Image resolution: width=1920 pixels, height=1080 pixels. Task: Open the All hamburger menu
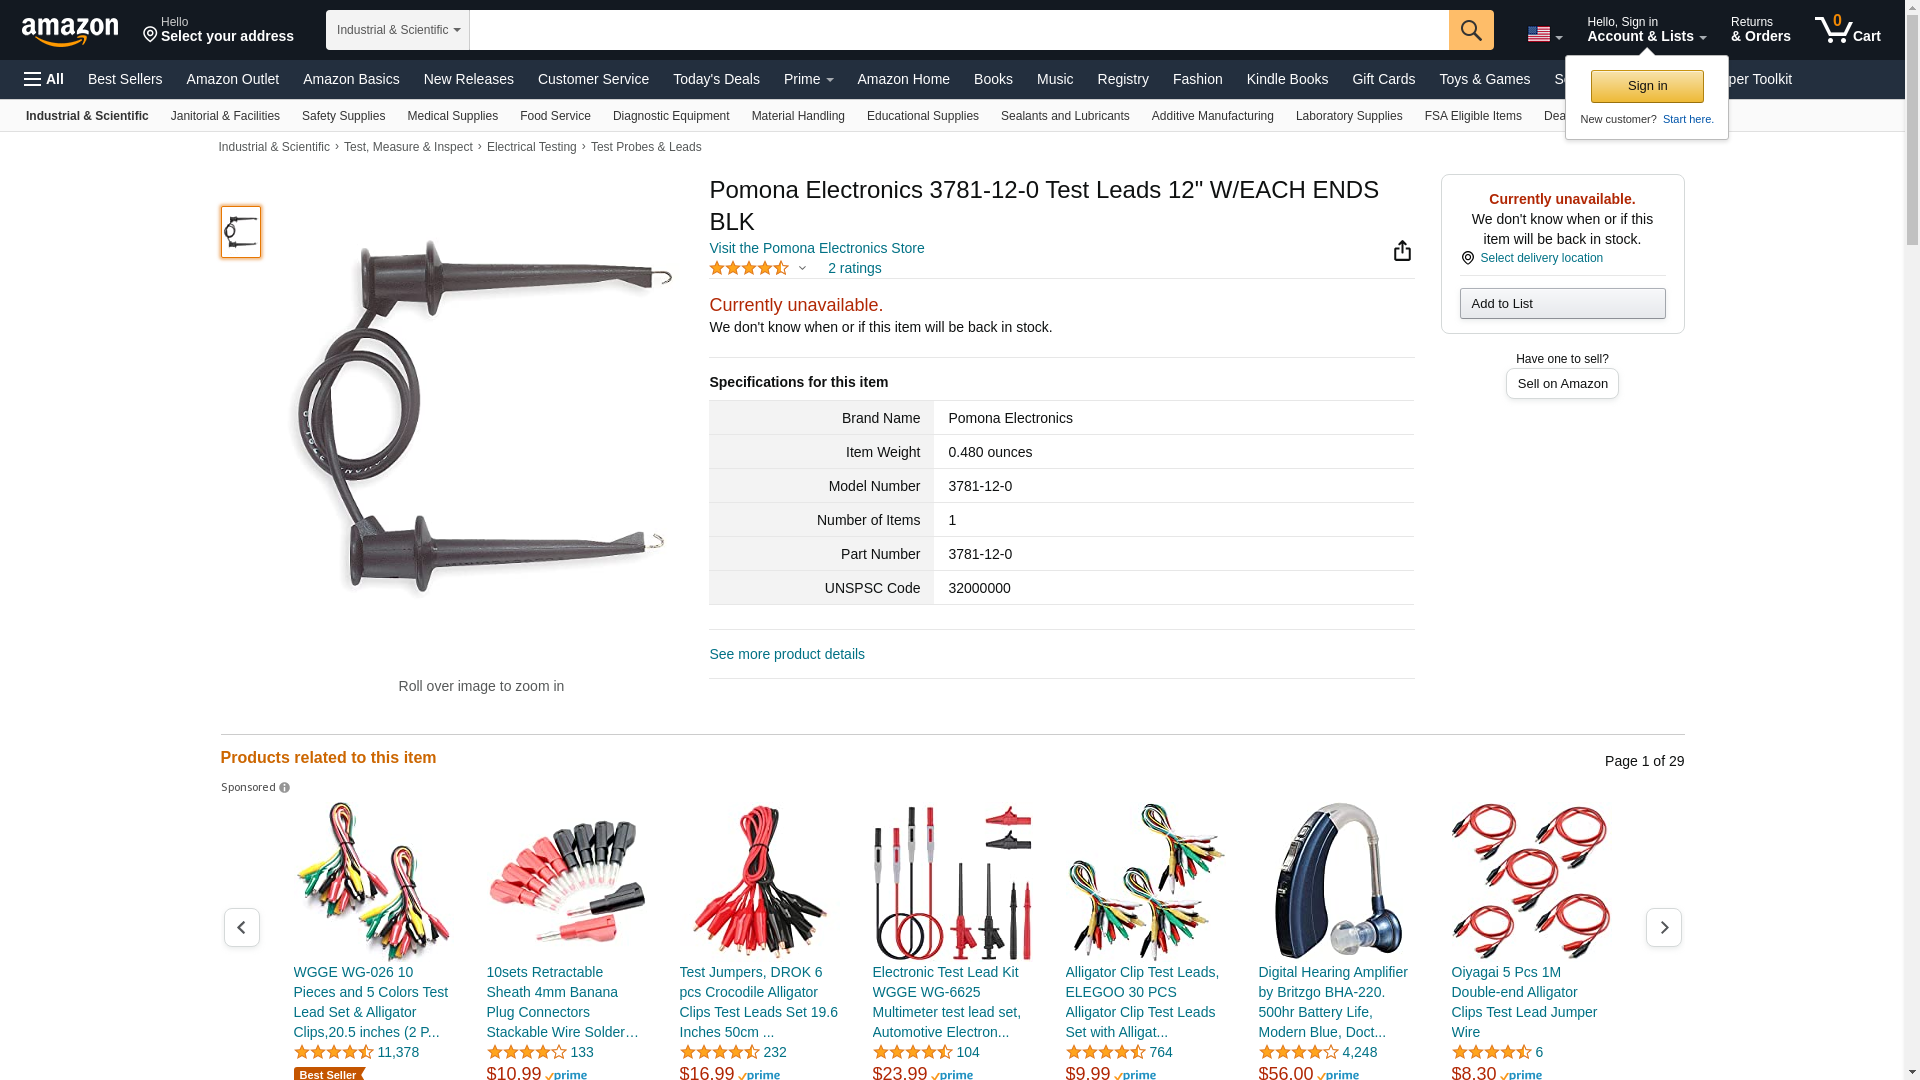click(44, 79)
